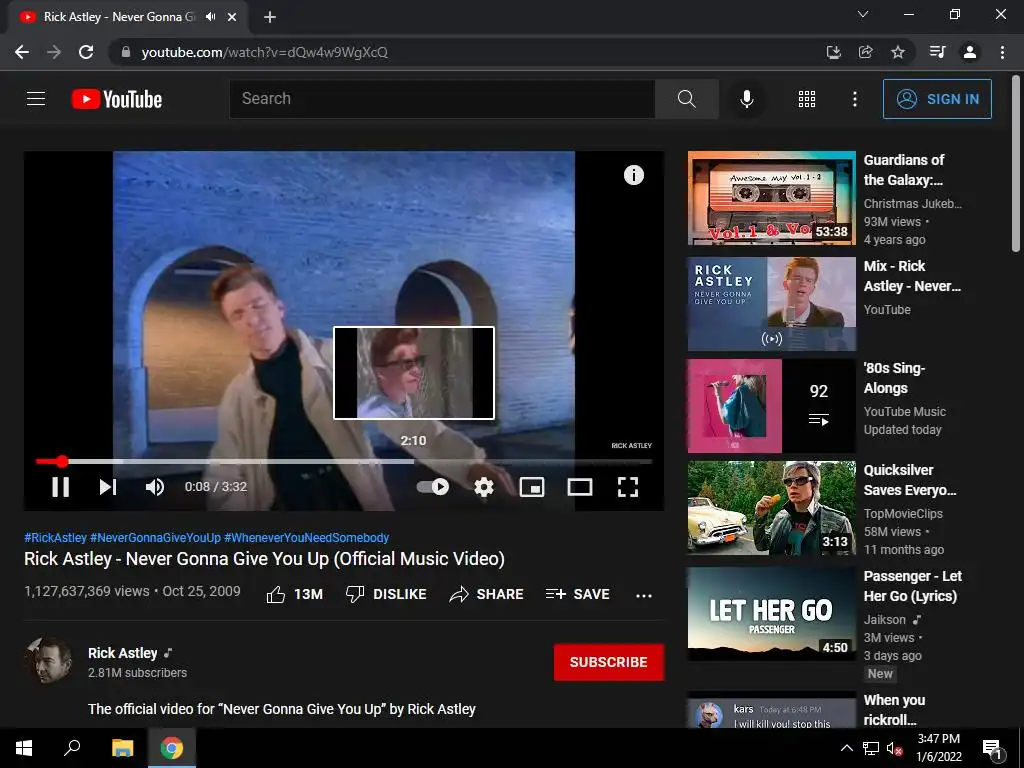This screenshot has height=768, width=1024.
Task: Click the taskbar clock 3:47 PM
Action: [938, 739]
